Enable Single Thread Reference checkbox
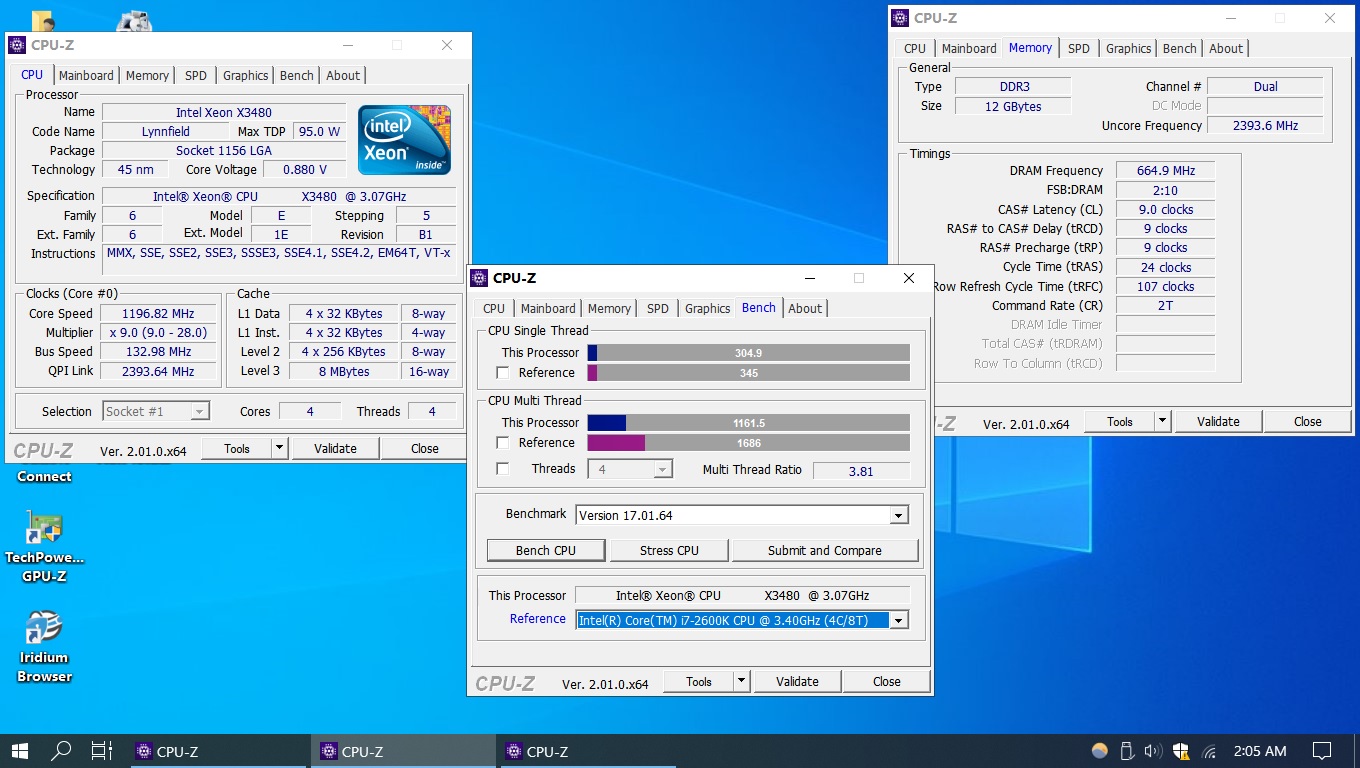This screenshot has width=1360, height=768. point(503,373)
